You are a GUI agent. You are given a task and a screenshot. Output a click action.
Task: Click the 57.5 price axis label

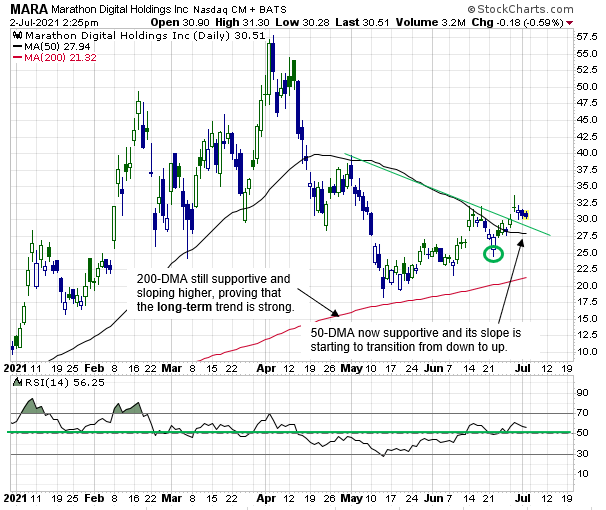point(587,37)
